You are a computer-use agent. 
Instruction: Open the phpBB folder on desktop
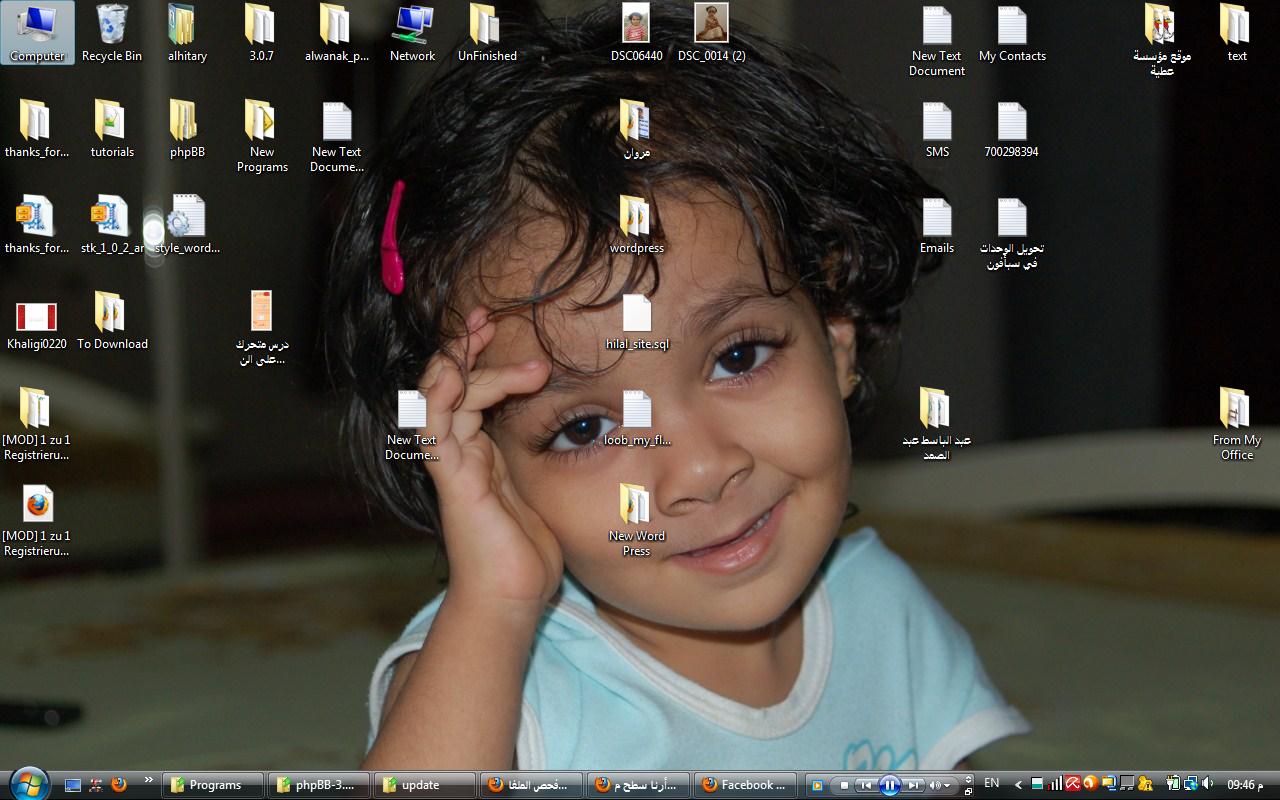point(187,128)
